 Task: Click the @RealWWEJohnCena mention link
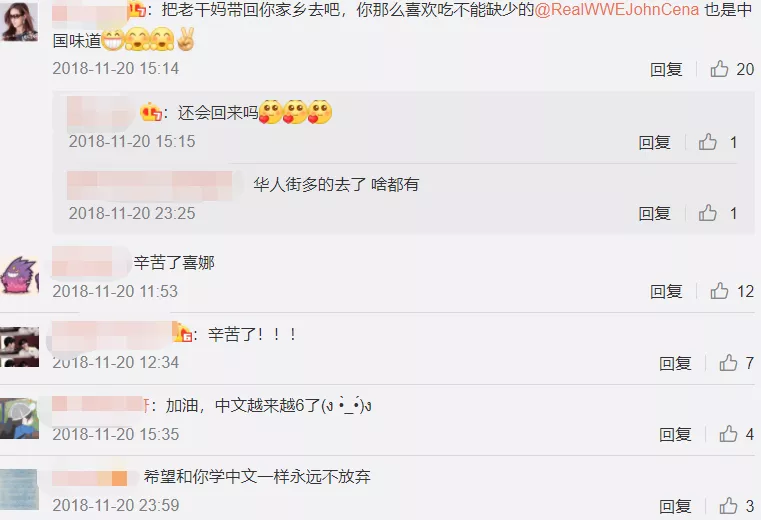(x=616, y=9)
